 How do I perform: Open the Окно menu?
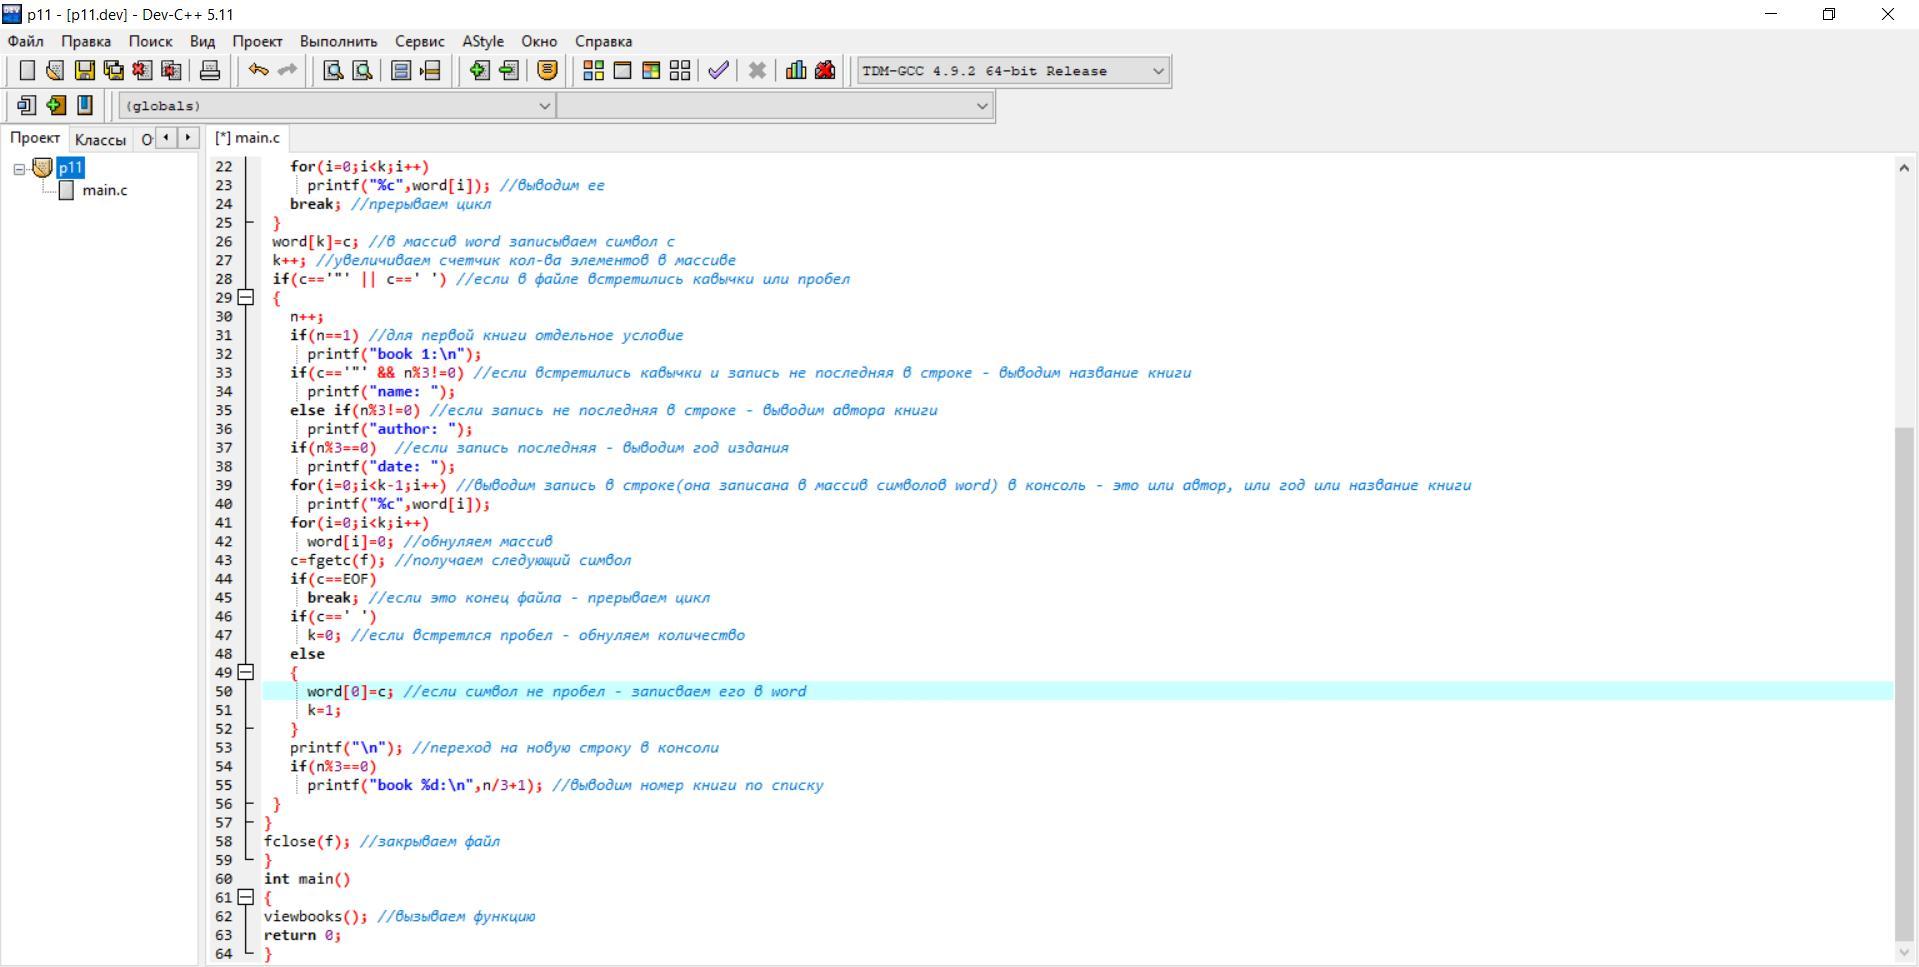tap(539, 41)
